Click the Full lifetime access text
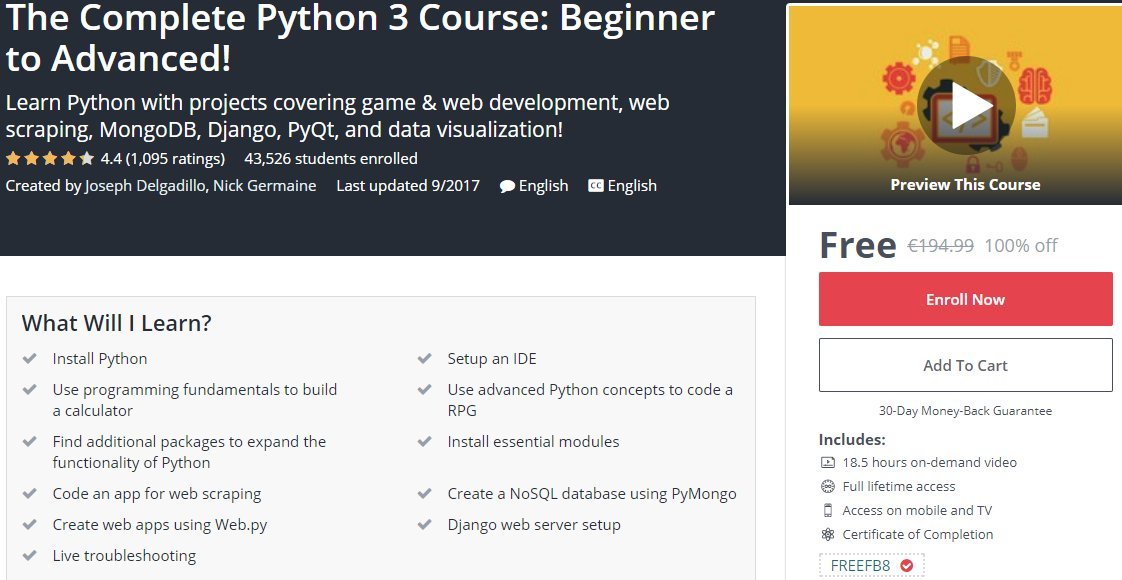The height and width of the screenshot is (580, 1122). pyautogui.click(x=899, y=486)
